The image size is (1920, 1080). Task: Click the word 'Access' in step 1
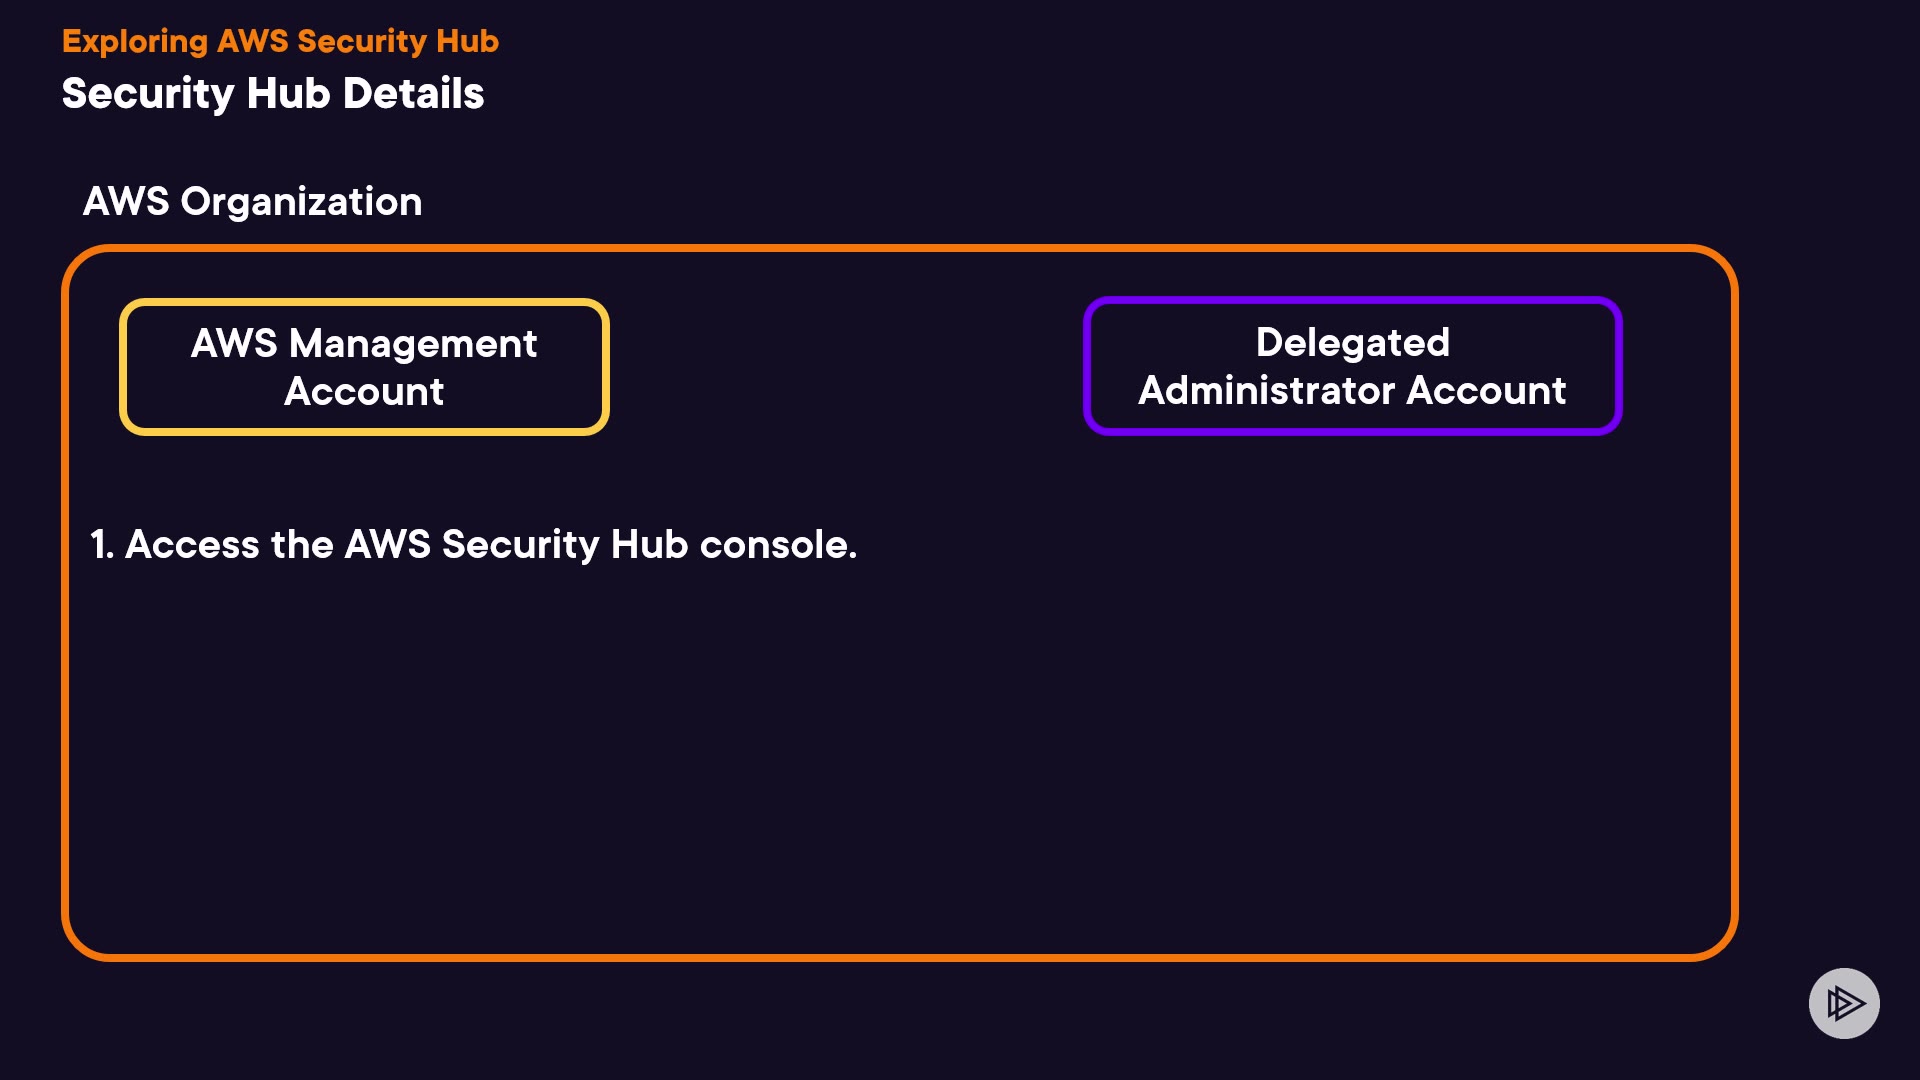(x=192, y=544)
